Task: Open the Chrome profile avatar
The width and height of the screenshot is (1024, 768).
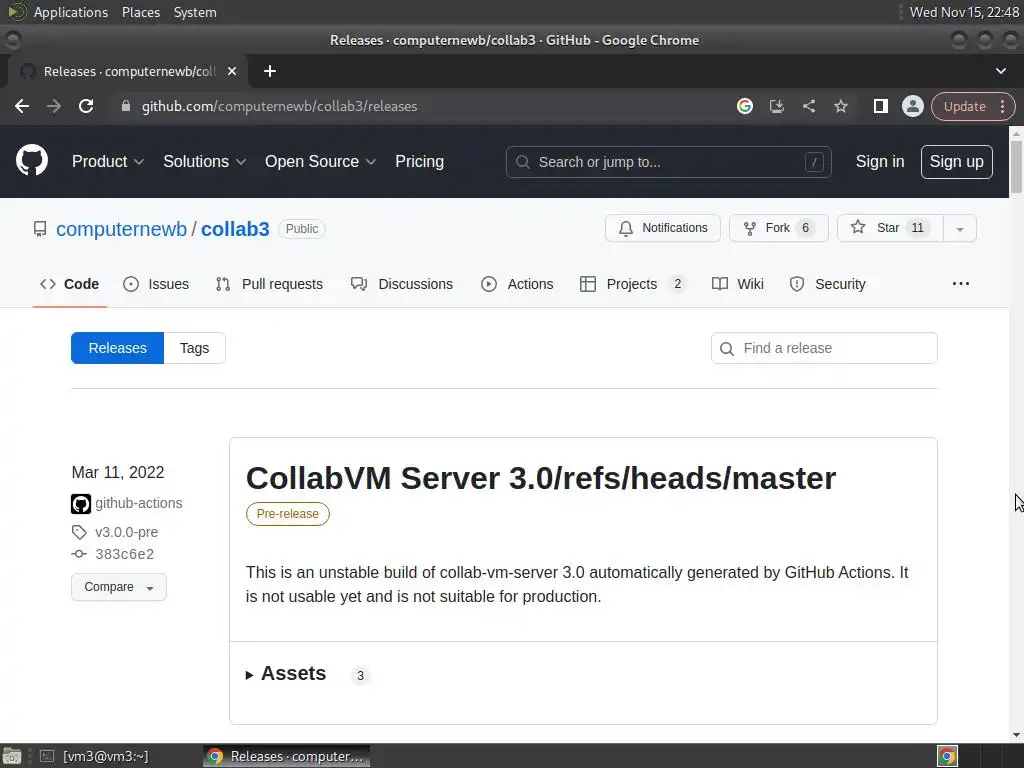Action: [x=912, y=106]
